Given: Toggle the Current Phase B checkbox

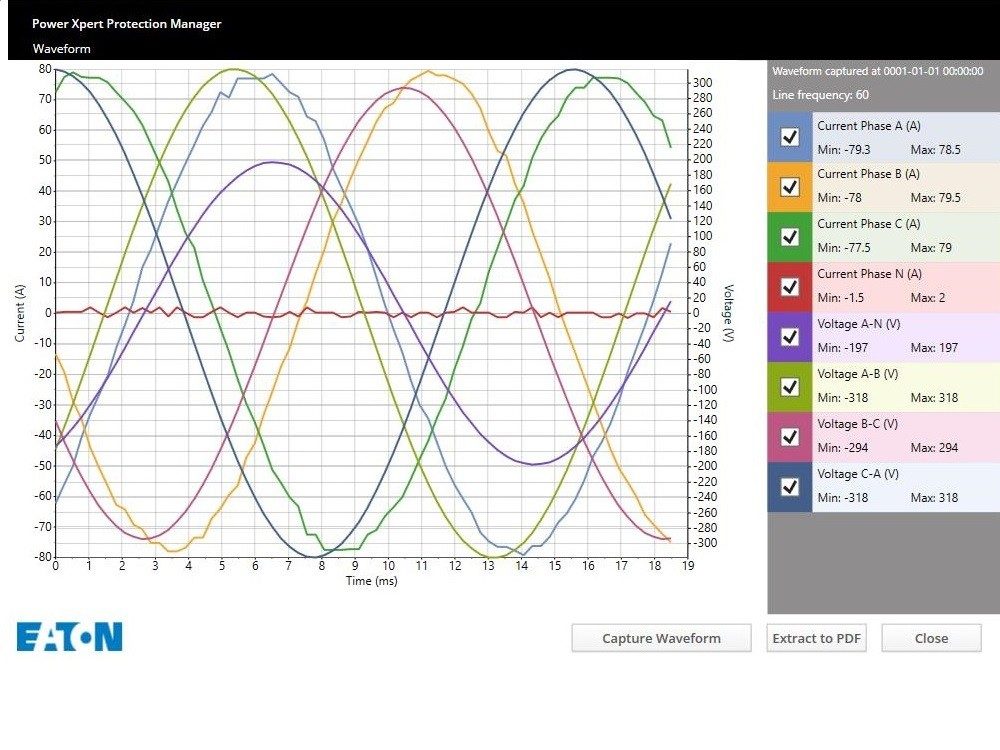Looking at the screenshot, I should pyautogui.click(x=790, y=187).
